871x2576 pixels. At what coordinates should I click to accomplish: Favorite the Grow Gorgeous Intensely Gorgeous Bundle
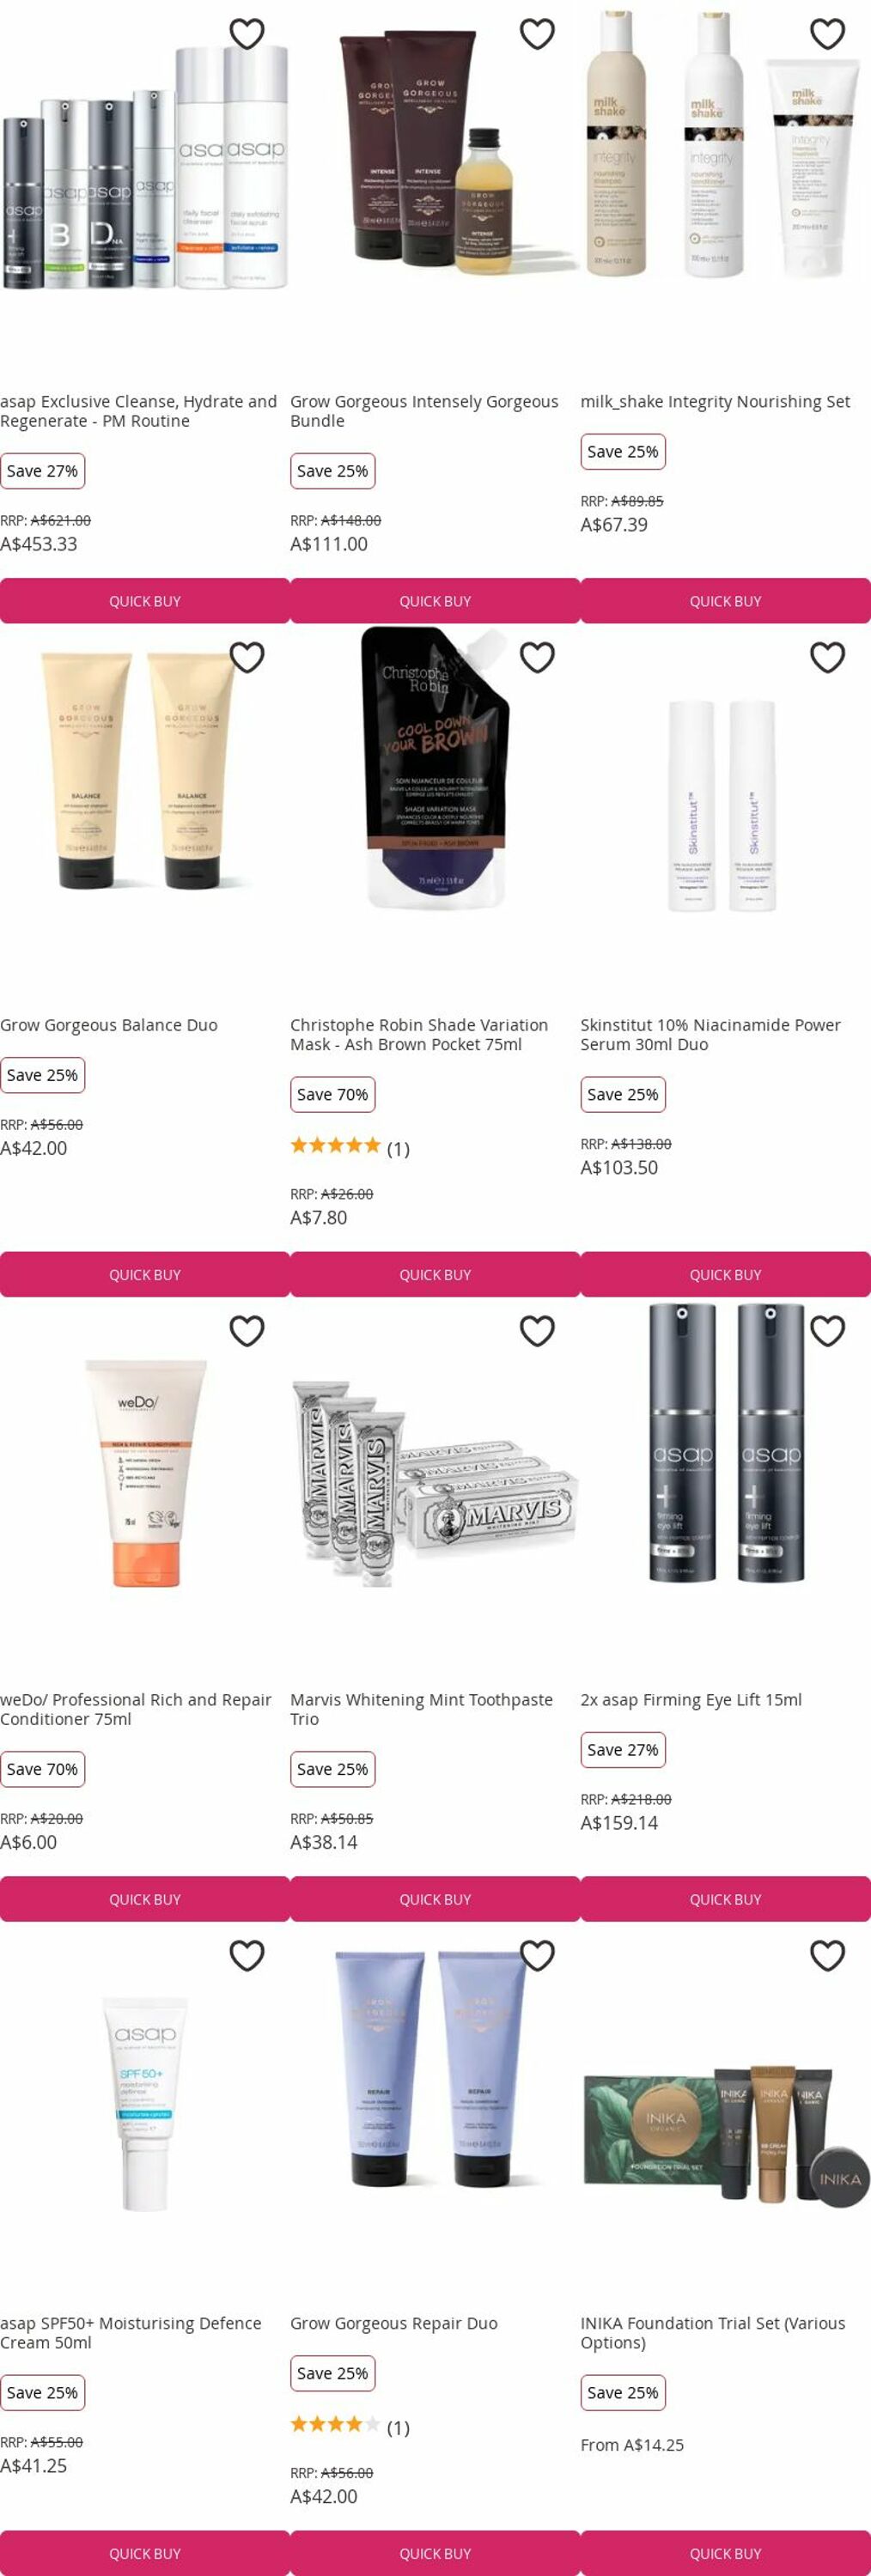tap(537, 34)
